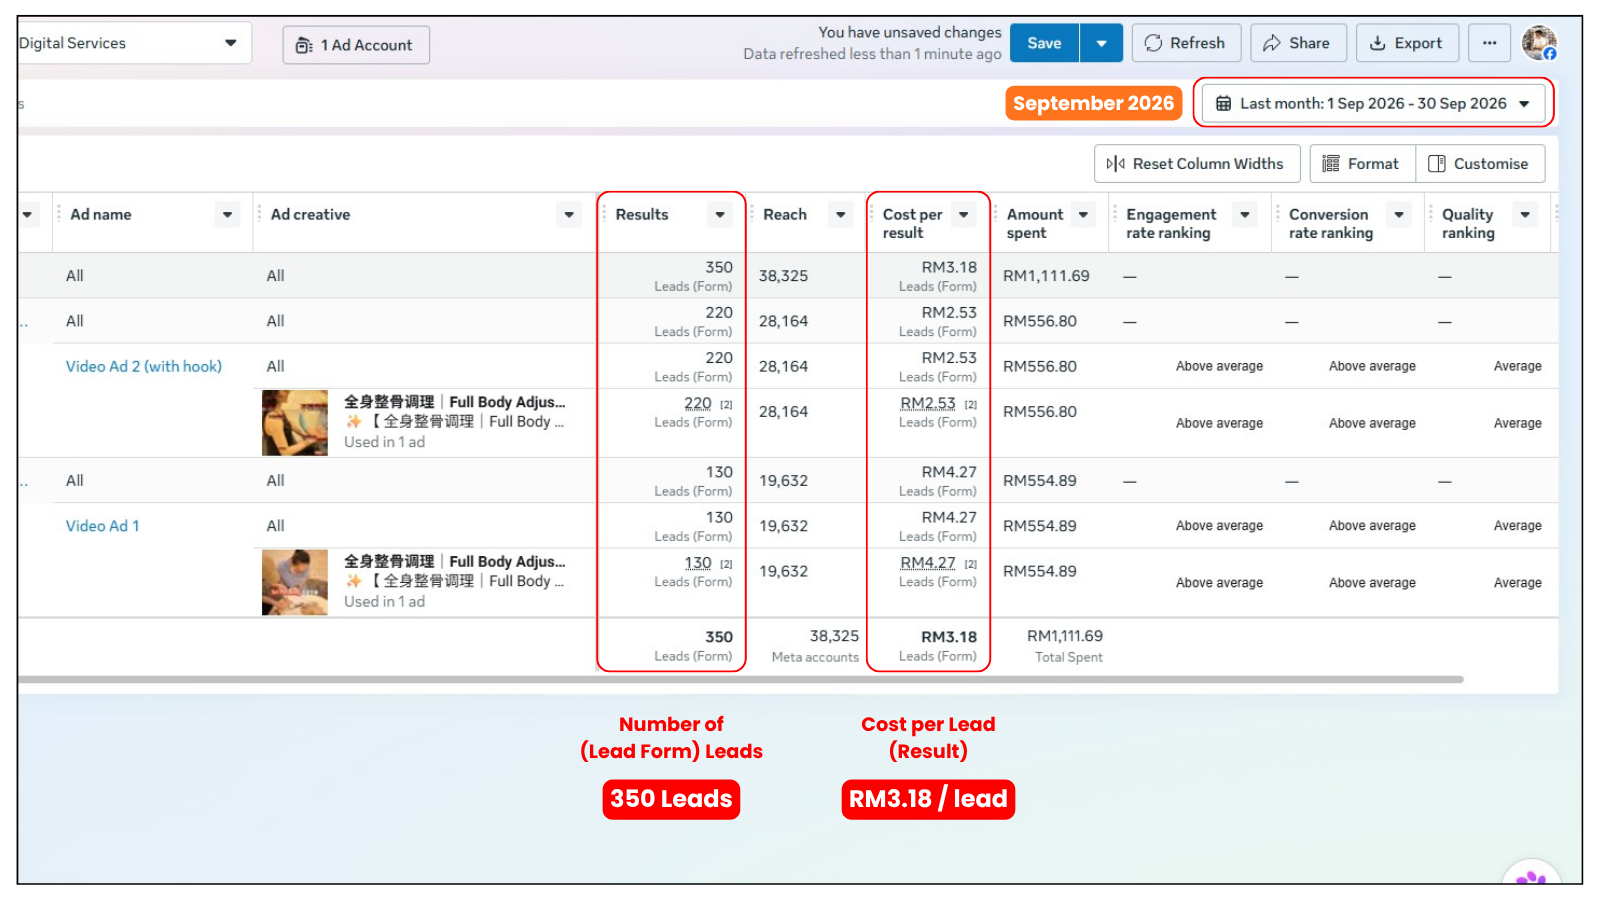Expand the Save options arrow
This screenshot has height=900, width=1600.
pyautogui.click(x=1101, y=43)
